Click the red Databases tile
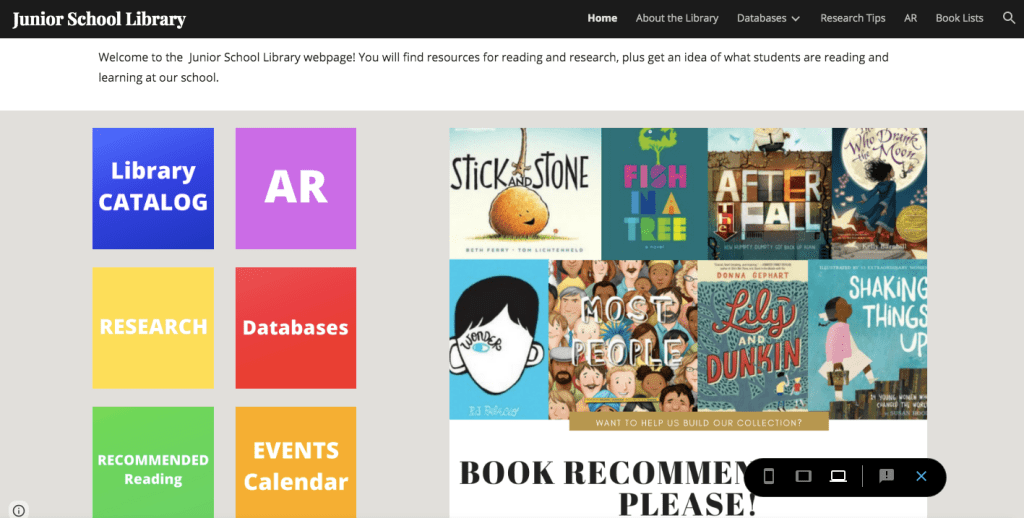This screenshot has width=1024, height=518. tap(295, 327)
